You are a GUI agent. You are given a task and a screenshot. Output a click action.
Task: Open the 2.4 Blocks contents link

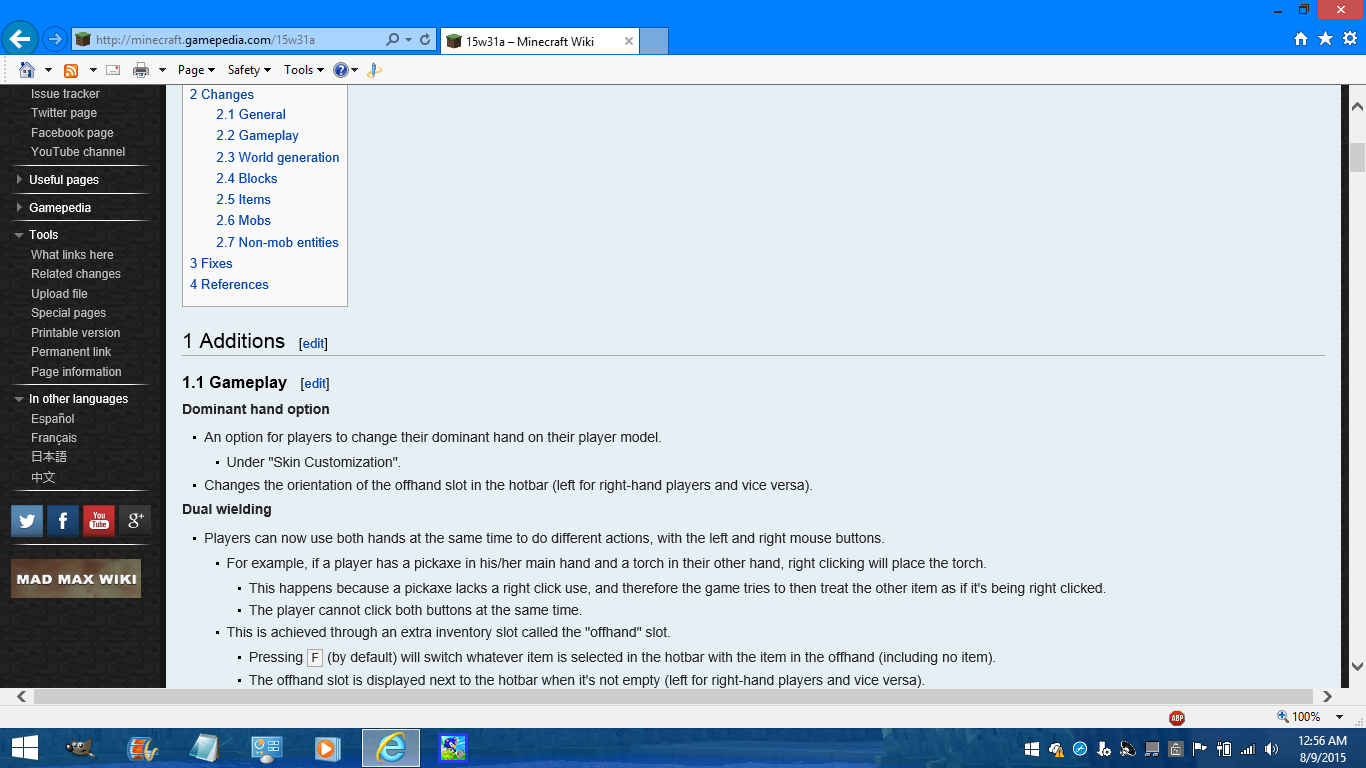coord(247,178)
